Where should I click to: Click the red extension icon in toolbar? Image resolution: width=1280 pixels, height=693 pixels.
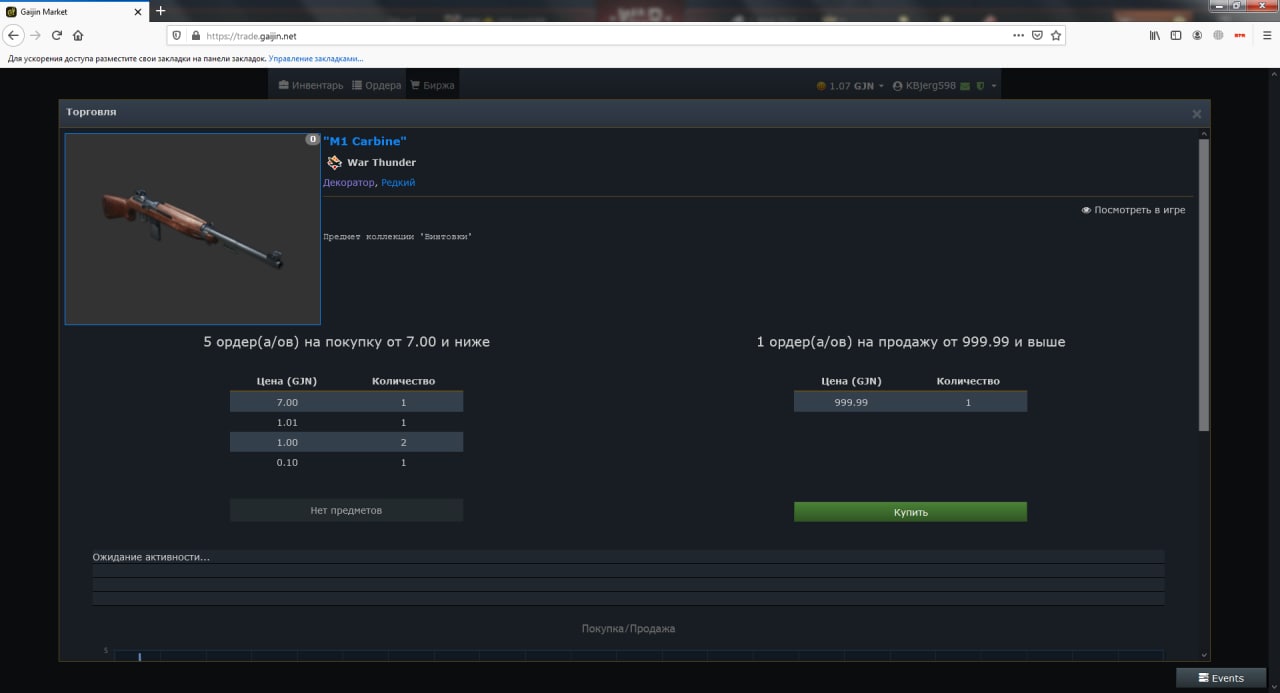[x=1240, y=35]
